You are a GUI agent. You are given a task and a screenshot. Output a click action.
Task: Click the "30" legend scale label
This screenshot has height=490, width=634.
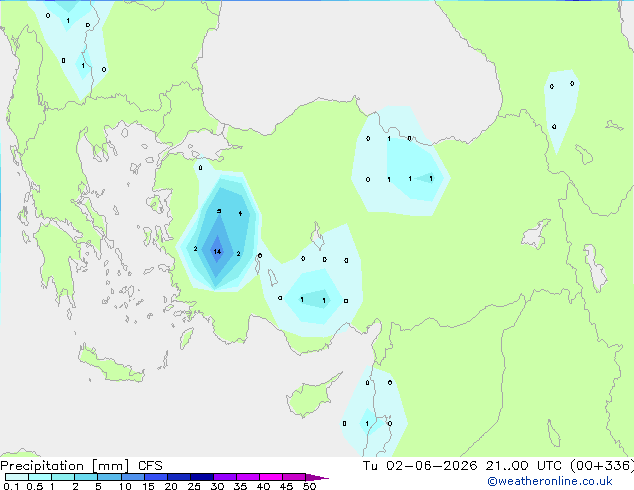click(217, 486)
